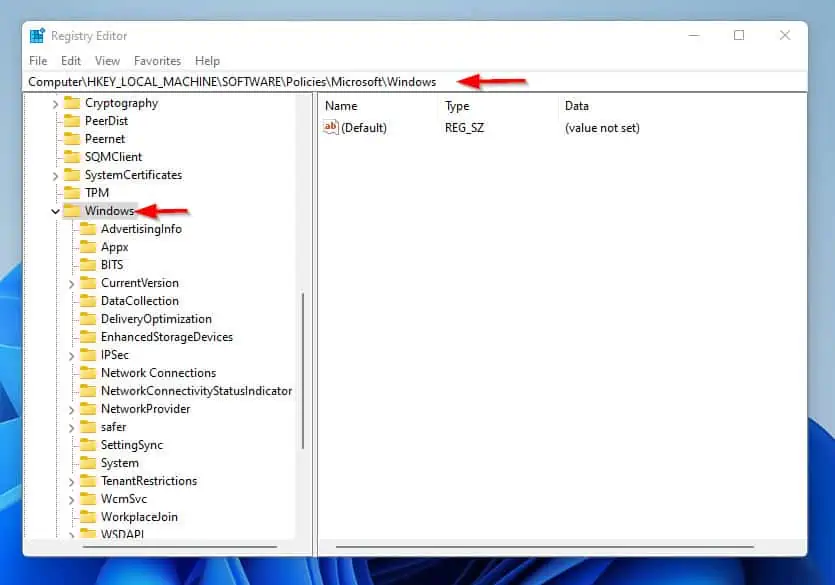Select the (Default) value name
This screenshot has width=835, height=585.
click(364, 128)
